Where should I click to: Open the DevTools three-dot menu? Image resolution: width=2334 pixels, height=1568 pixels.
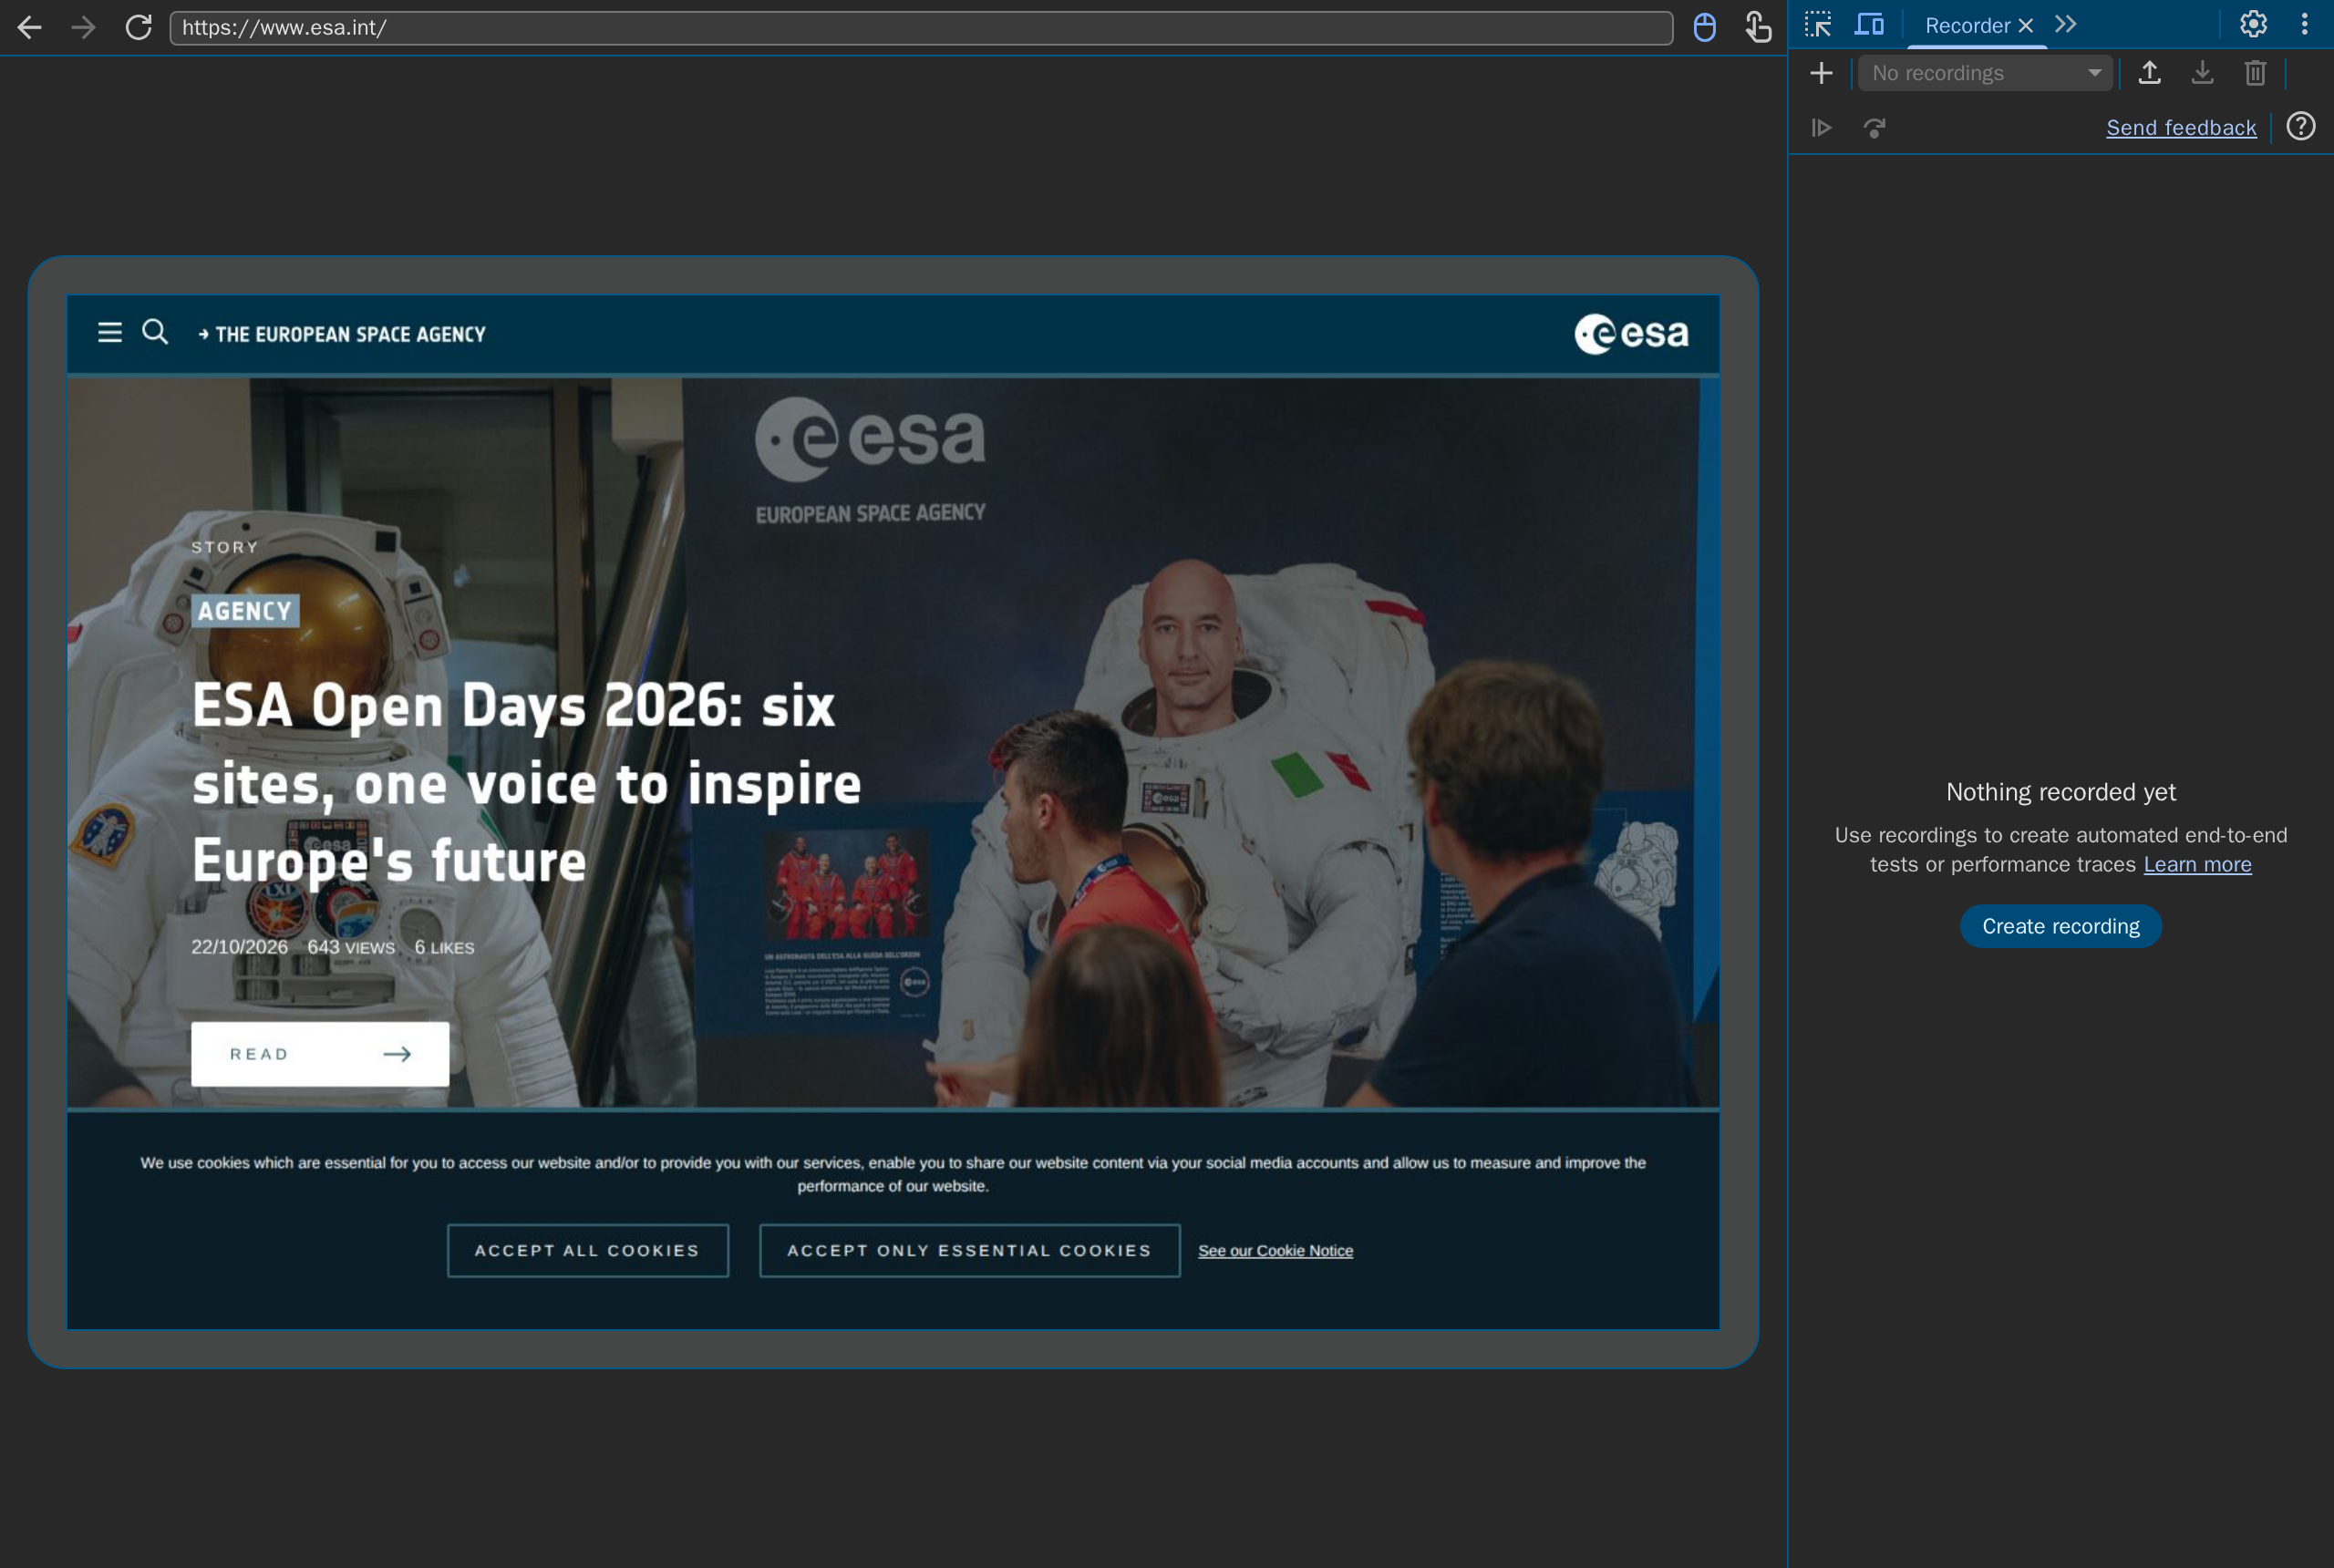point(2305,24)
